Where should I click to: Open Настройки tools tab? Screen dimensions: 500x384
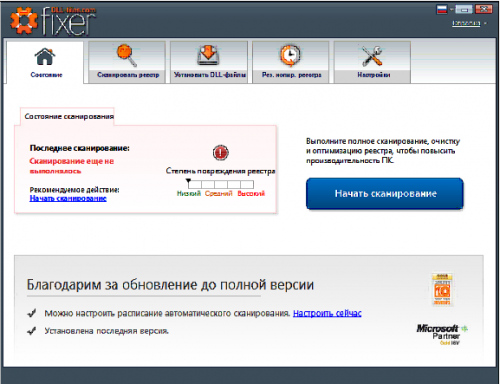point(372,62)
